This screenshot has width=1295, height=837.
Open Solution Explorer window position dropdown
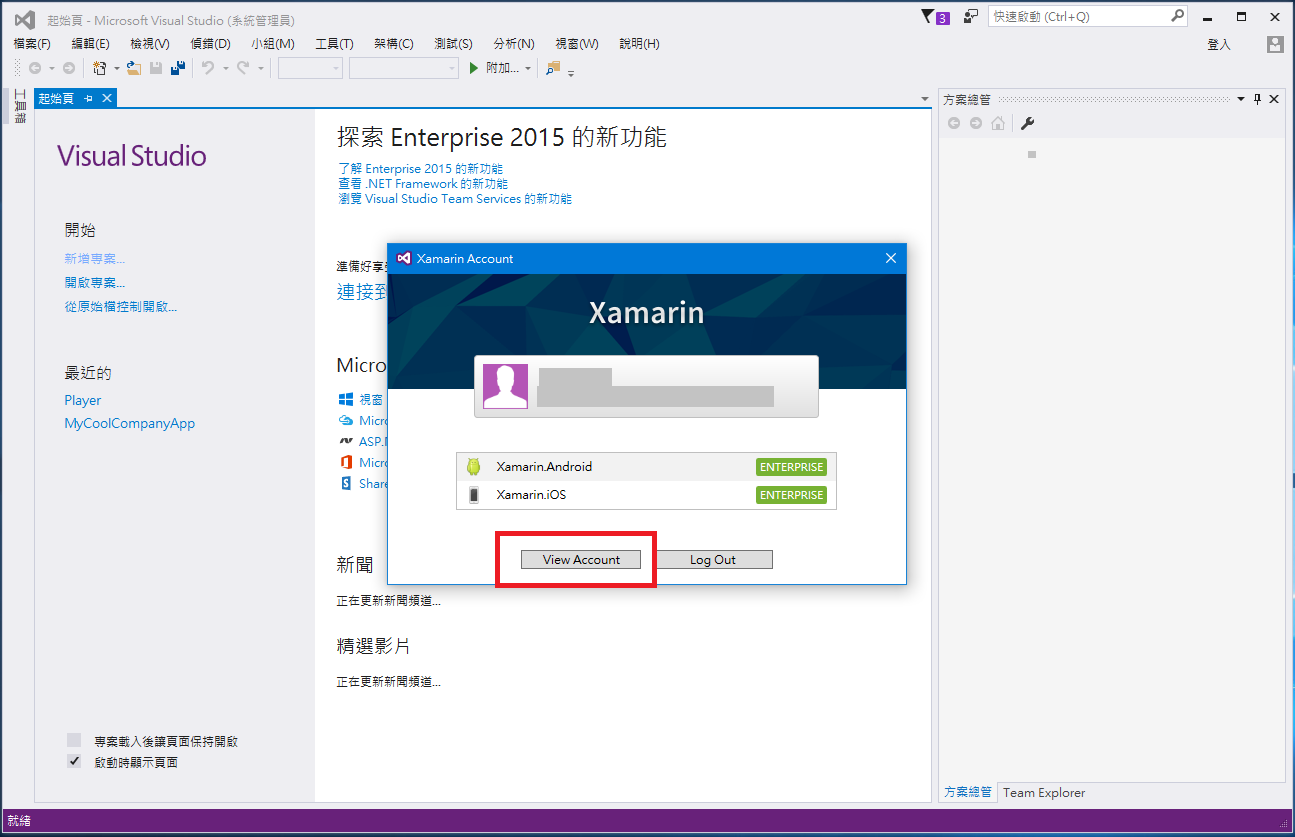(x=1241, y=99)
